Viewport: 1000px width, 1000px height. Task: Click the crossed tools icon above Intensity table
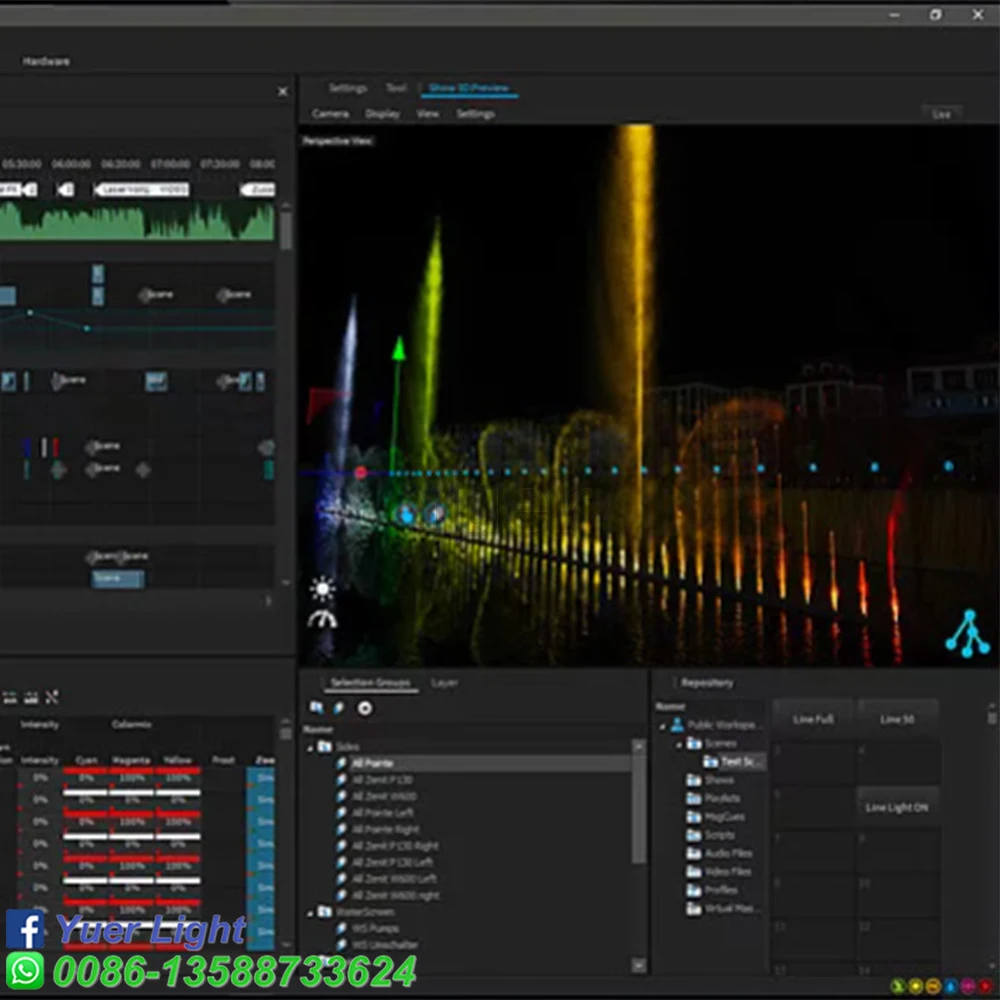(52, 697)
